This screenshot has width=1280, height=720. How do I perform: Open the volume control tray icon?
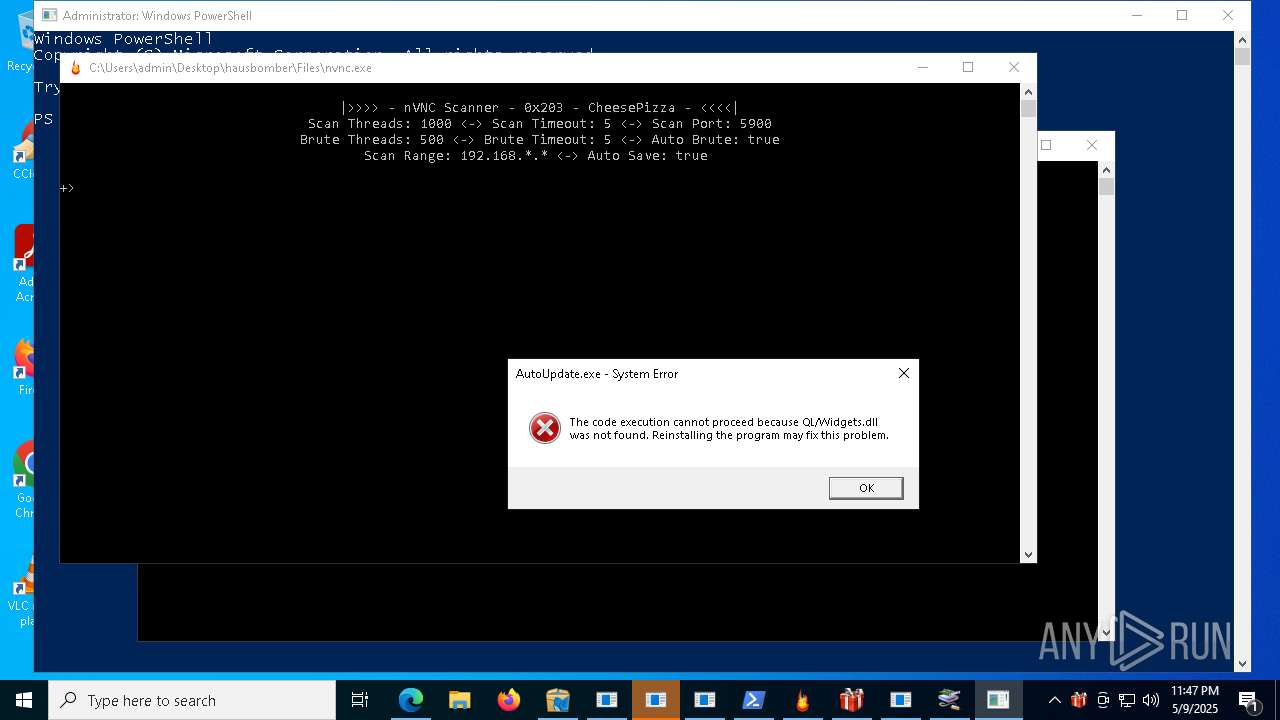pyautogui.click(x=1151, y=700)
